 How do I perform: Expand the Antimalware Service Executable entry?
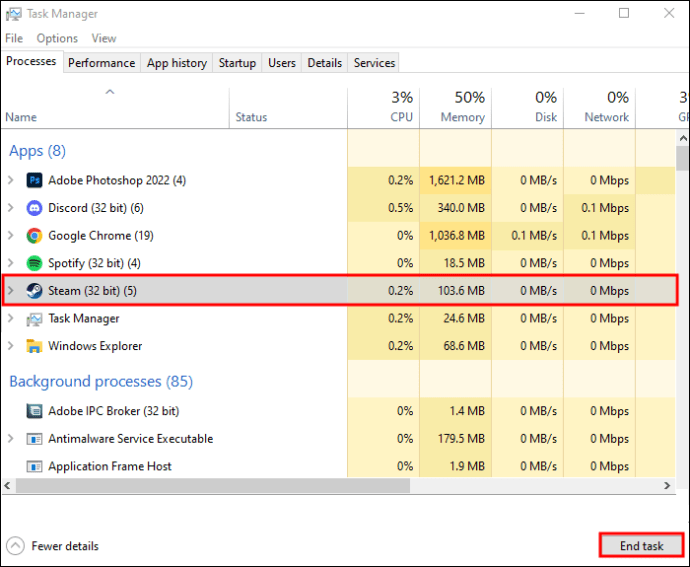point(11,438)
